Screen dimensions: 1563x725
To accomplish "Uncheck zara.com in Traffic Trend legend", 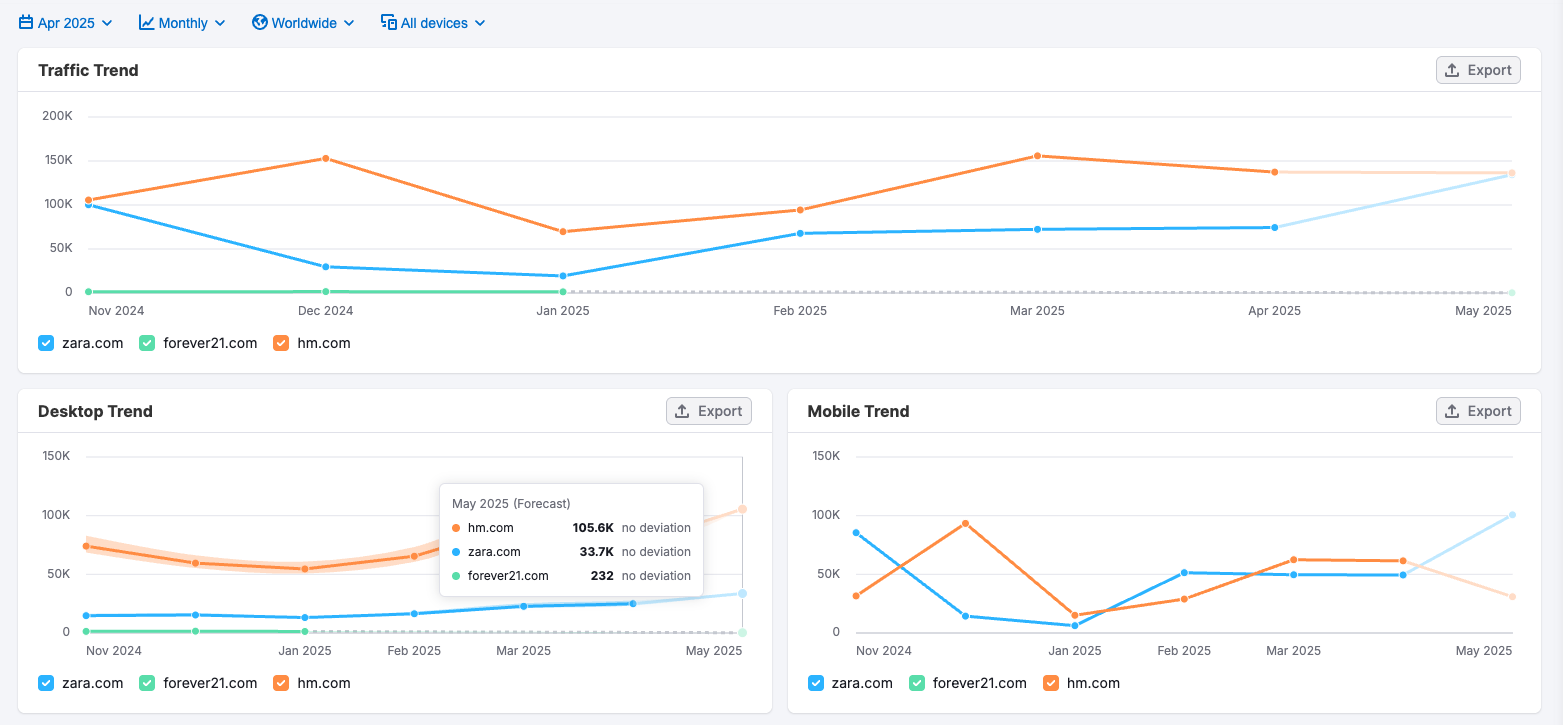I will click(46, 343).
